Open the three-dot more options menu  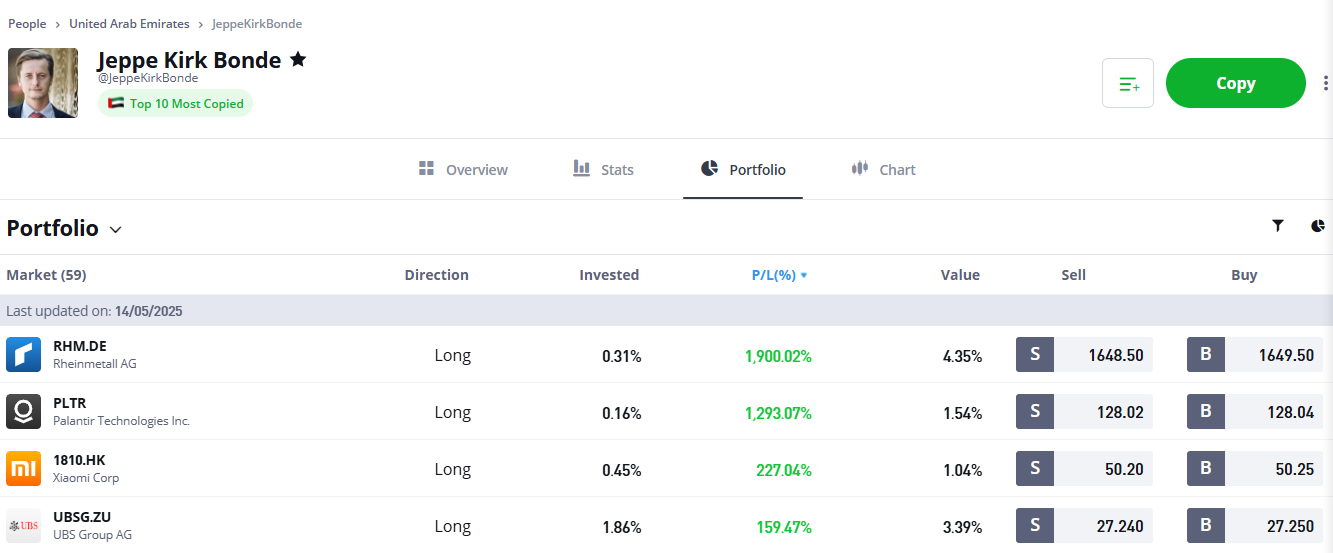pyautogui.click(x=1326, y=83)
